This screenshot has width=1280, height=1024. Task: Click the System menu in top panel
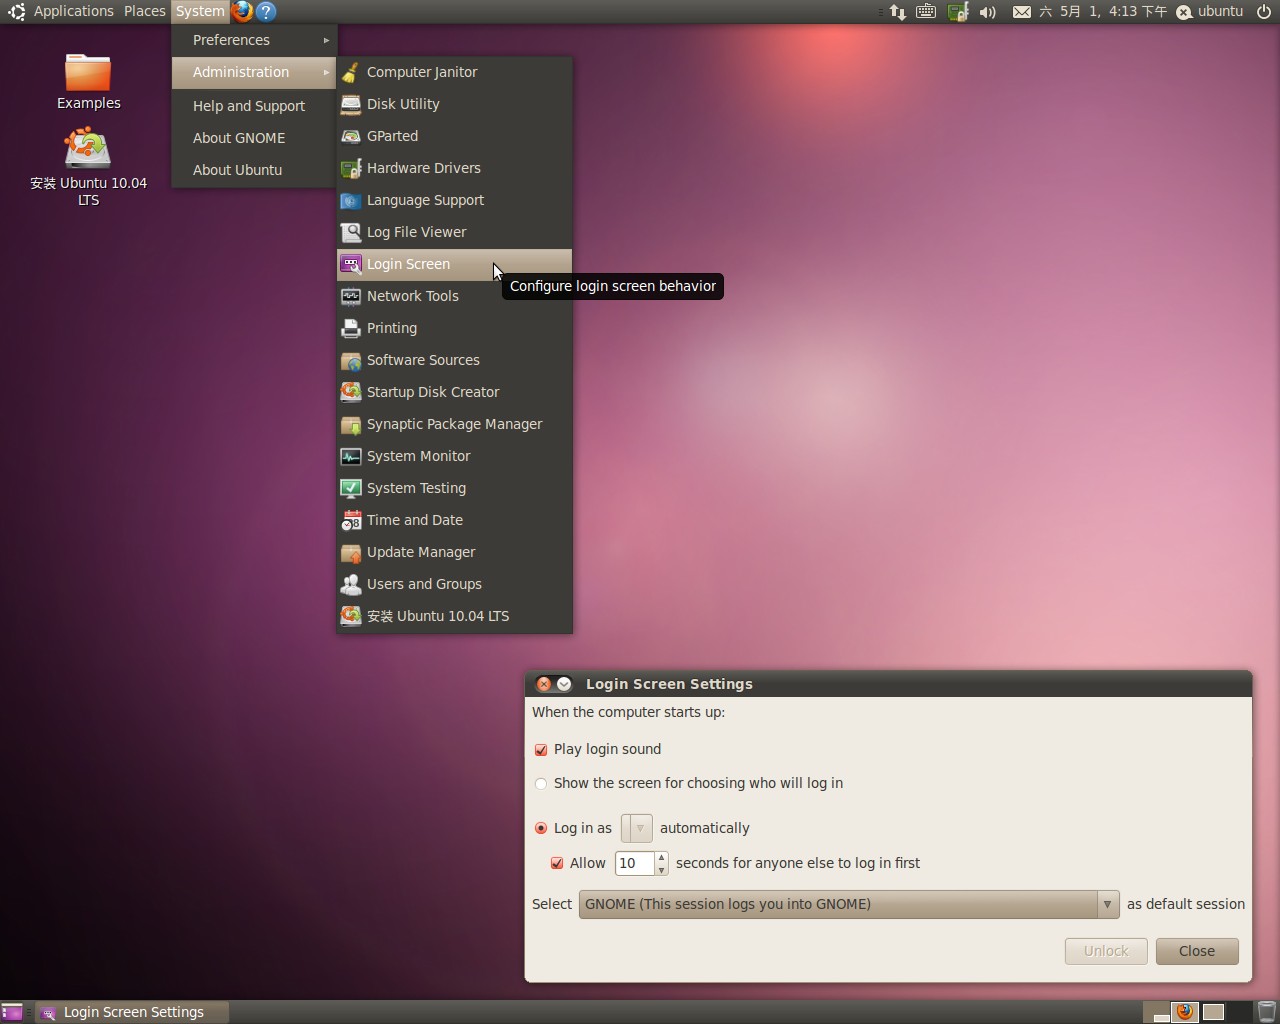tap(200, 11)
